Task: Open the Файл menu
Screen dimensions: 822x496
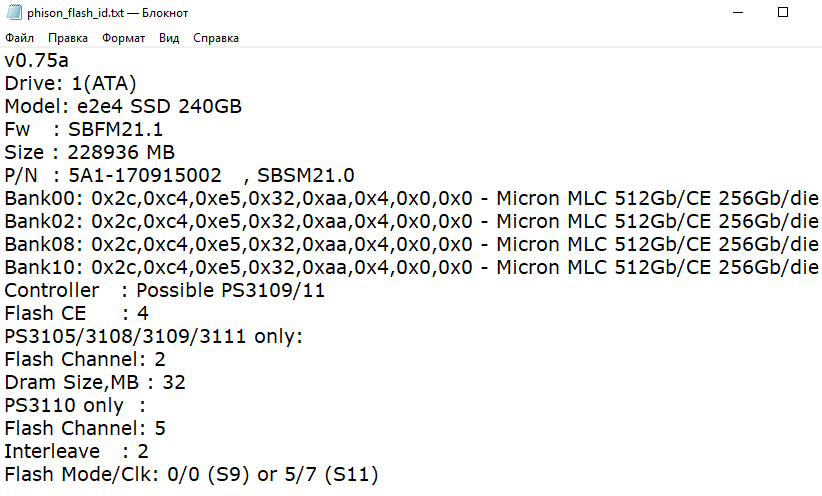Action: tap(19, 38)
